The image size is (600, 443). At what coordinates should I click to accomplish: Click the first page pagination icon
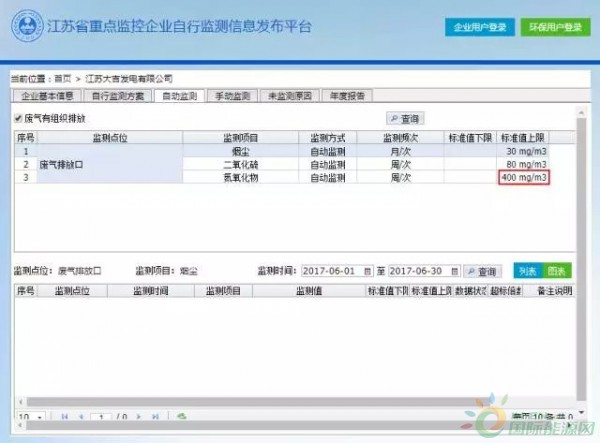point(66,415)
